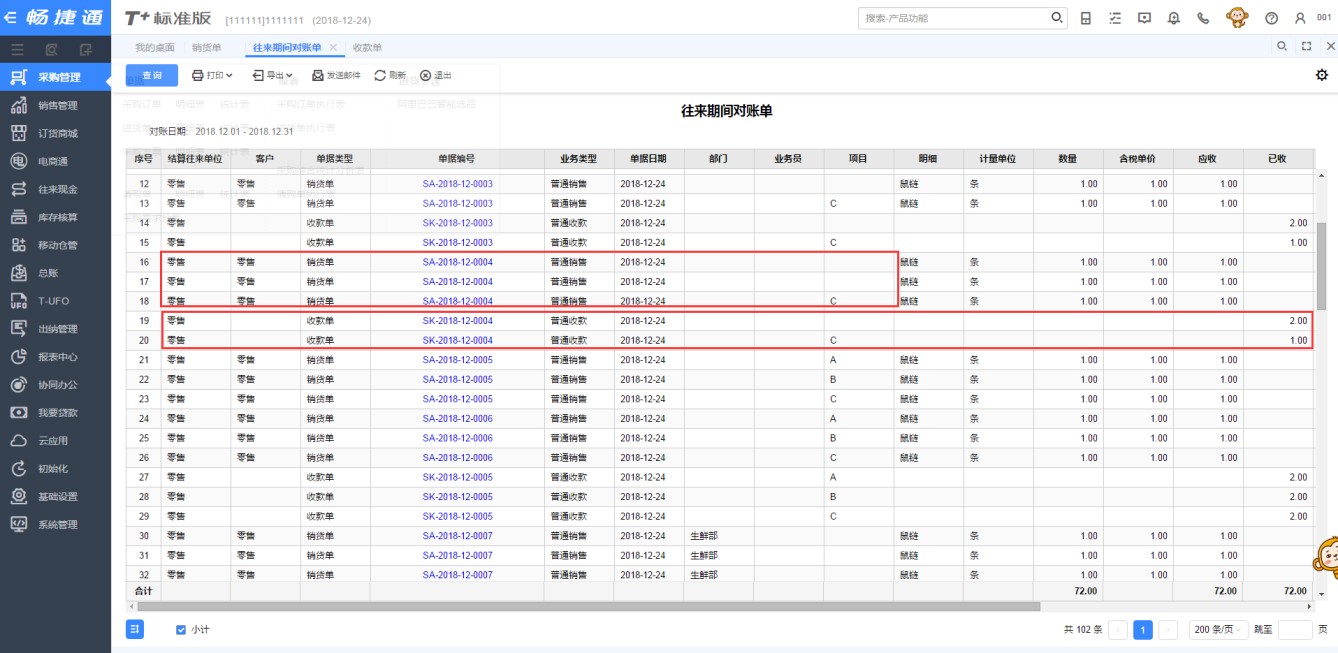Open document link SA-2018-12-0005 in row 21
Image resolution: width=1338 pixels, height=653 pixels.
click(x=457, y=360)
